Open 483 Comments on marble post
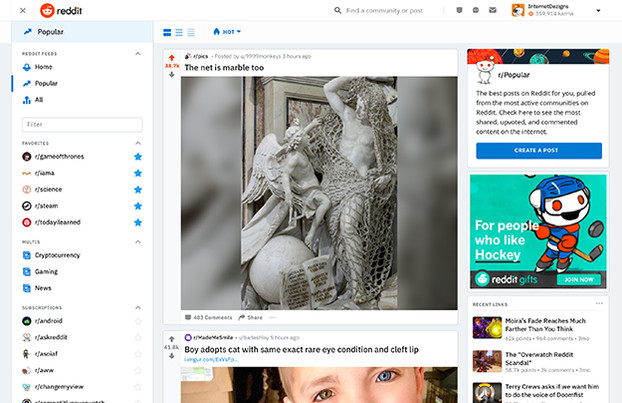 [208, 317]
